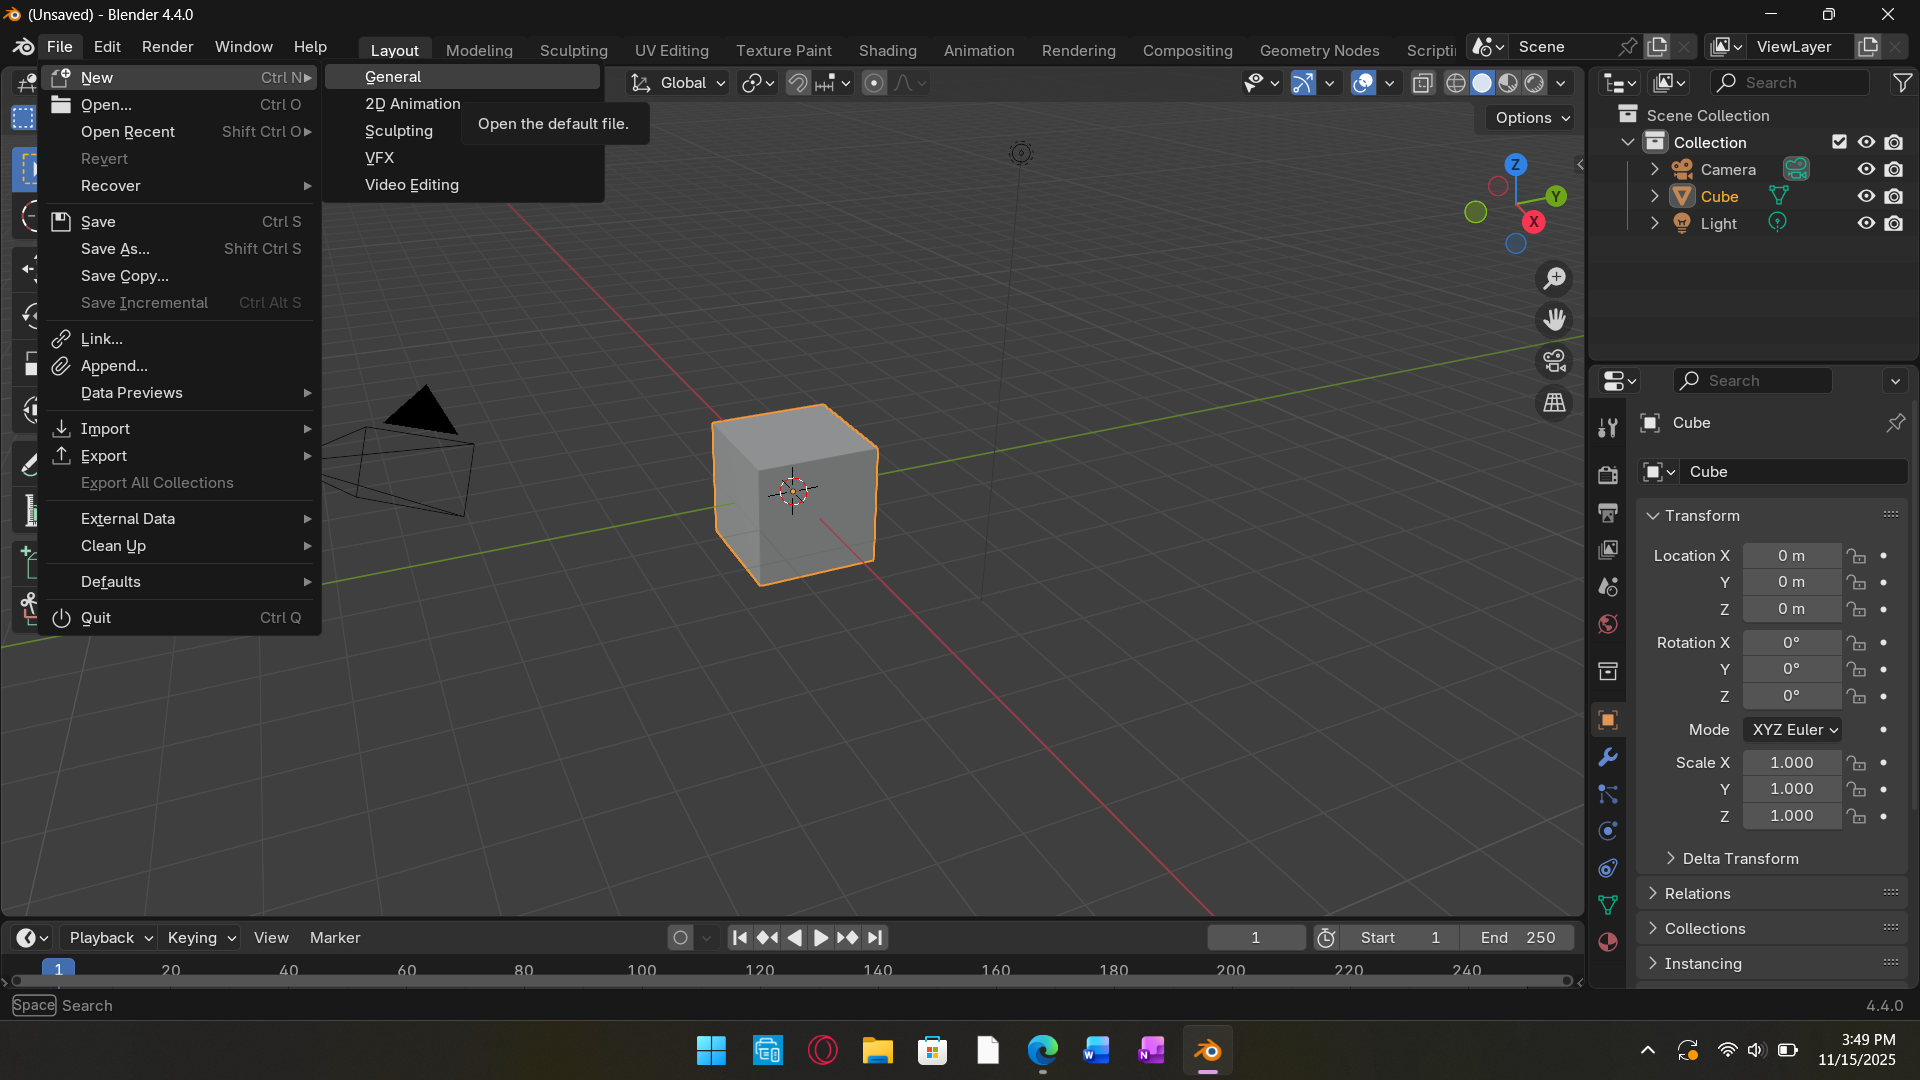The height and width of the screenshot is (1080, 1920).
Task: Open the Render properties tab icon
Action: 1608,475
